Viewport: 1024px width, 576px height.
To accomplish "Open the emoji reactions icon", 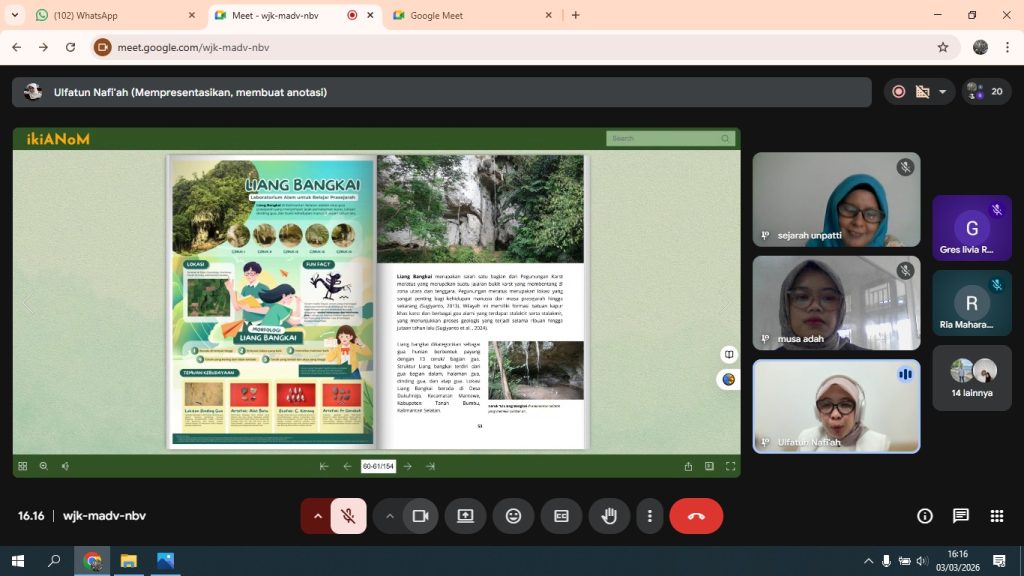I will pos(513,516).
